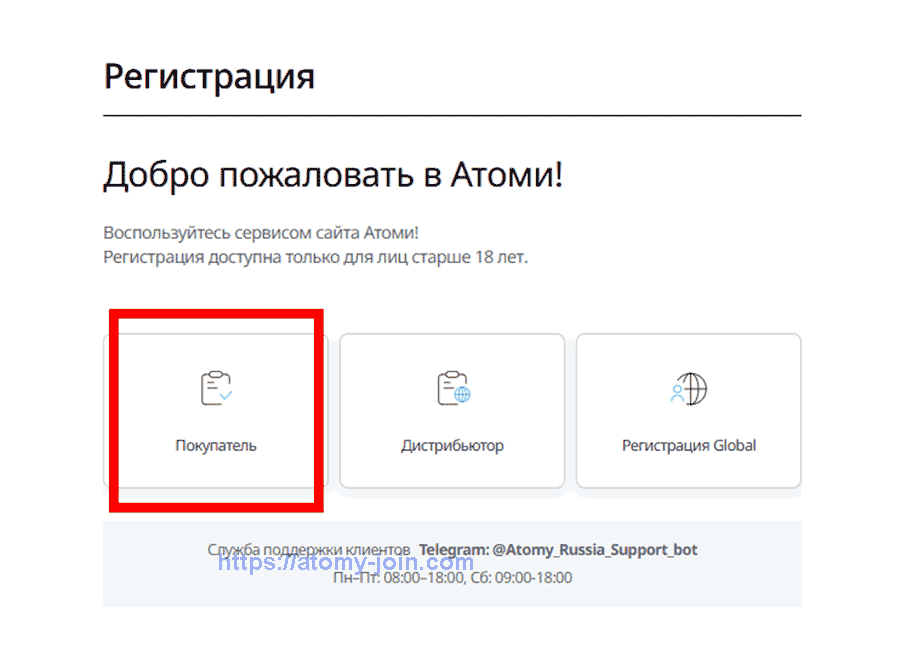Select the Регистрация Global person-with-globe icon
Screen dimensions: 900x646
click(x=688, y=388)
